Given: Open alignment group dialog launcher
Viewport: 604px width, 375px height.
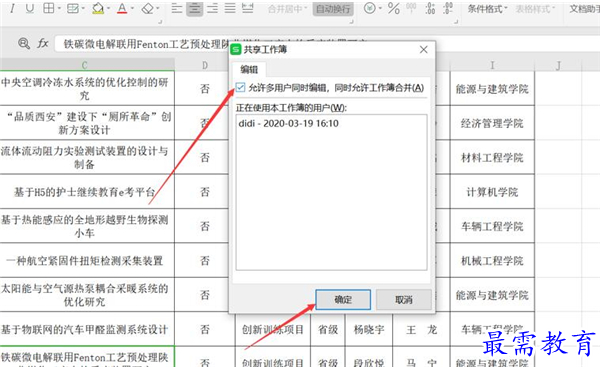Looking at the screenshot, I should 351,22.
